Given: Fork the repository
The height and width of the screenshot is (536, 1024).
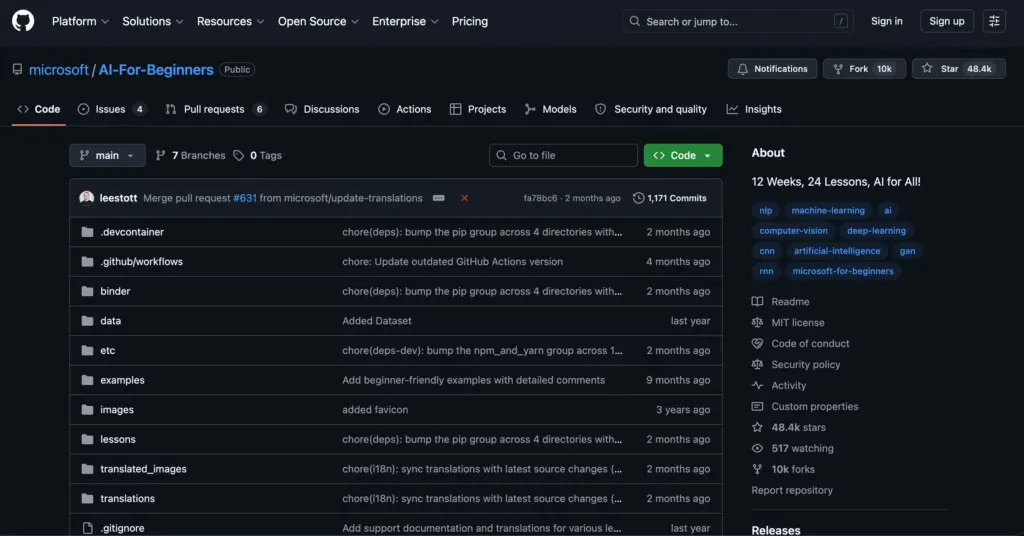Looking at the screenshot, I should 864,69.
